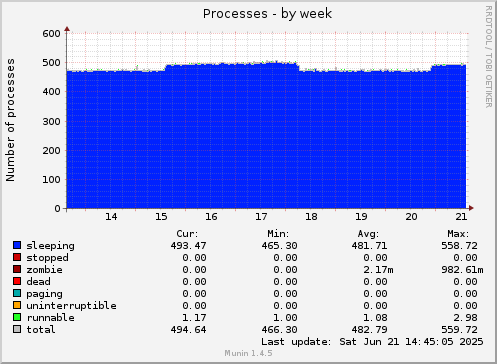Click the zombie legend color swatch
The height and width of the screenshot is (364, 497).
[17, 269]
